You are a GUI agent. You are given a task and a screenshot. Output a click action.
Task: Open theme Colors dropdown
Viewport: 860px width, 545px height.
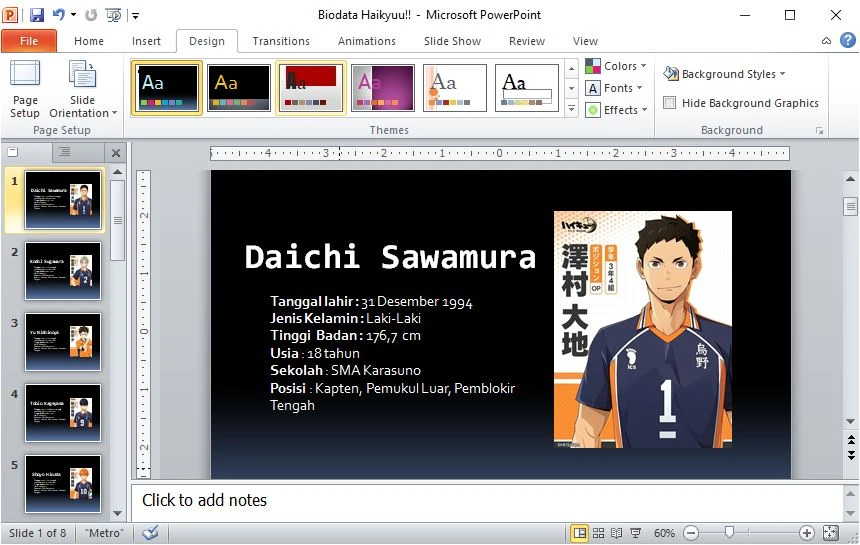tap(616, 66)
